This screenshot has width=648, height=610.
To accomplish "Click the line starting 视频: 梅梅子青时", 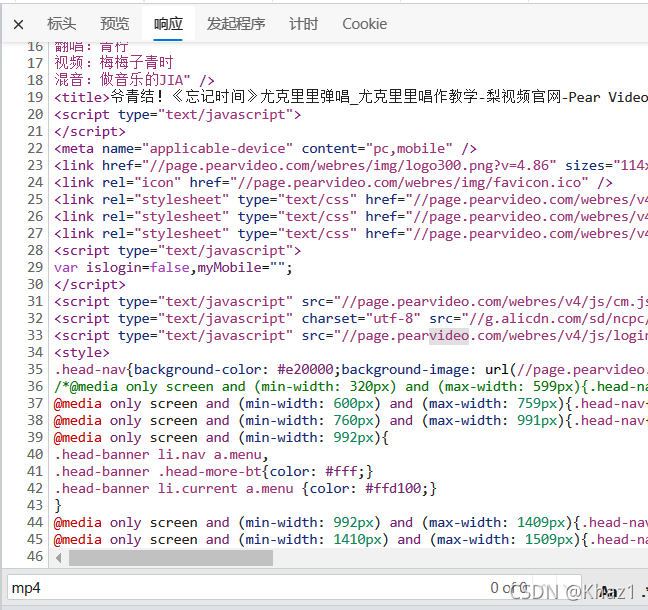I will pos(114,63).
